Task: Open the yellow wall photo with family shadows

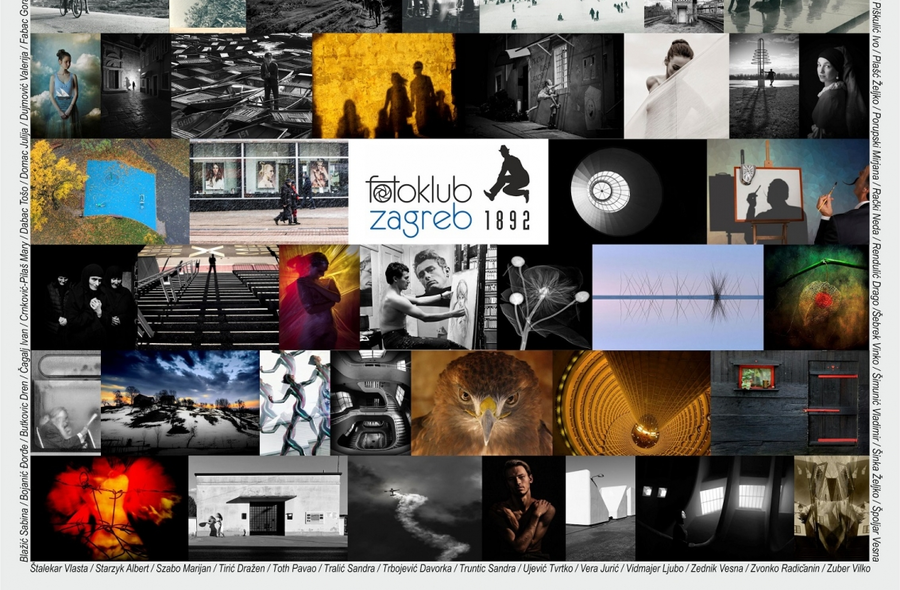Action: 384,86
